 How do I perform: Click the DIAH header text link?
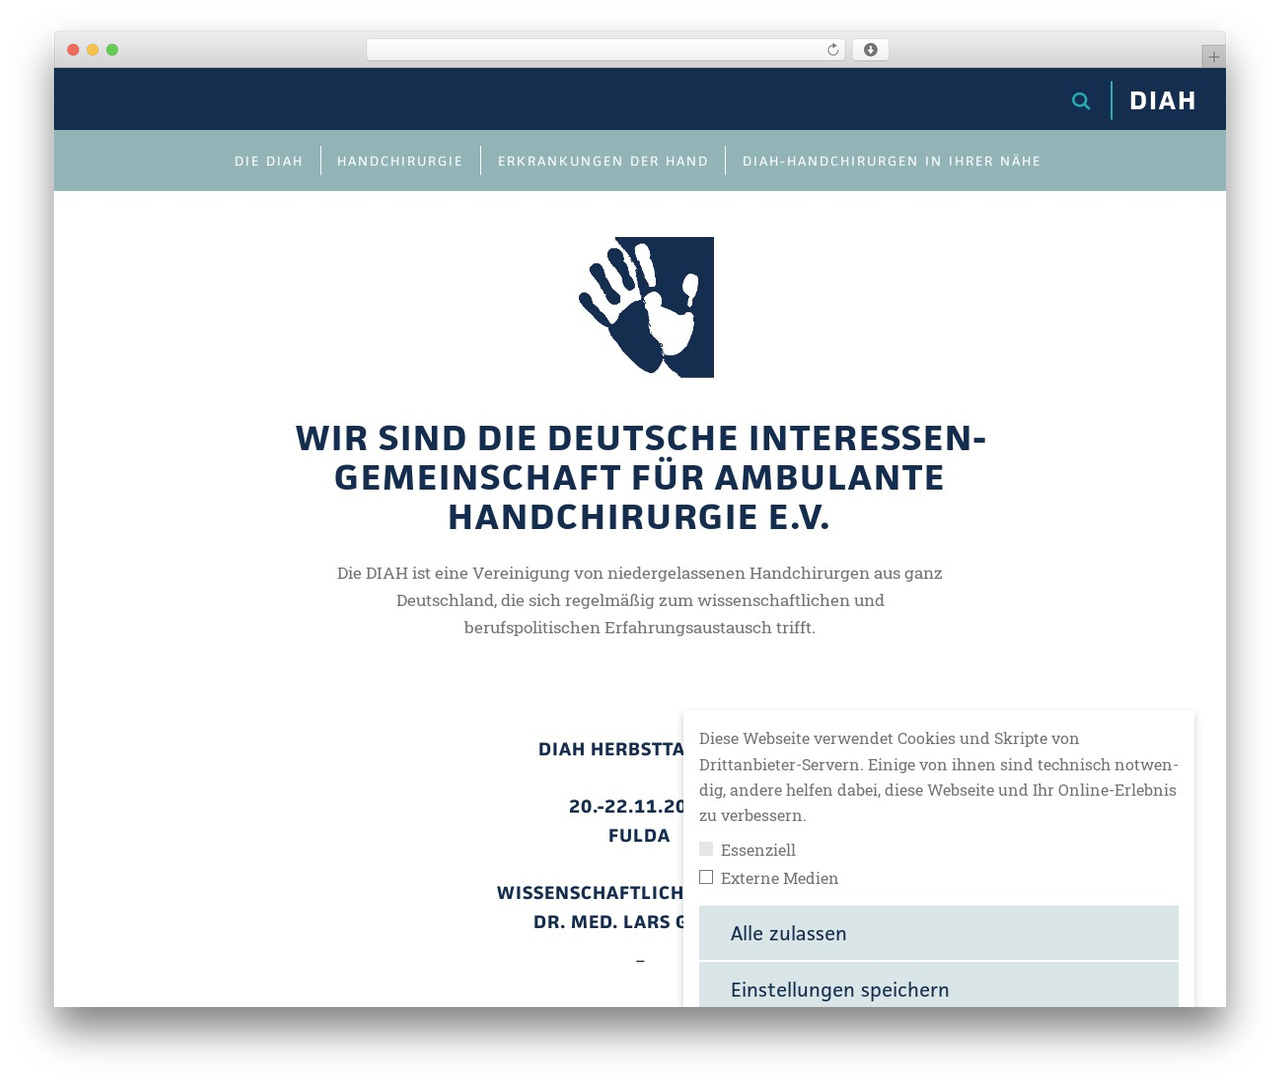1162,101
